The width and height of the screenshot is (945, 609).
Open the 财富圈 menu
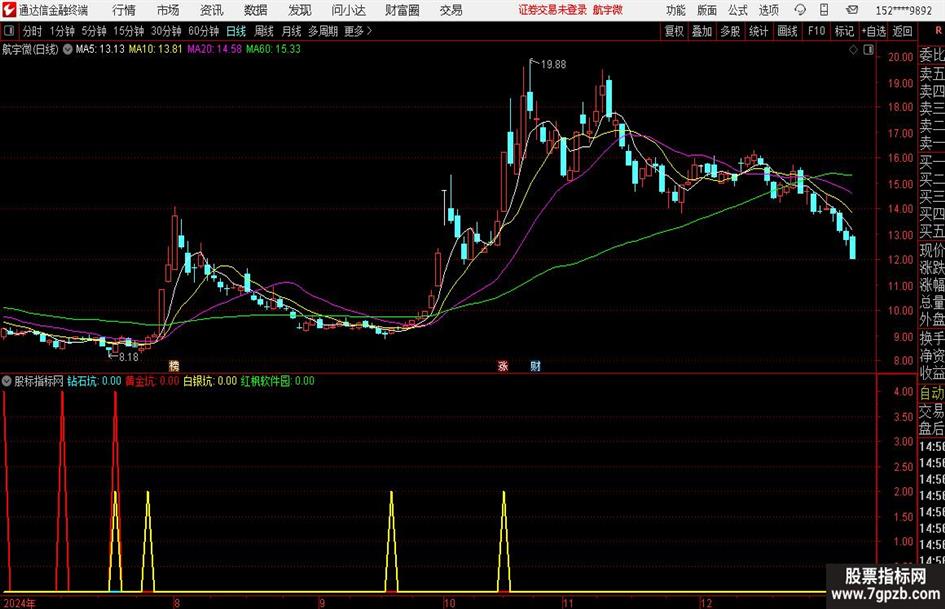click(402, 10)
